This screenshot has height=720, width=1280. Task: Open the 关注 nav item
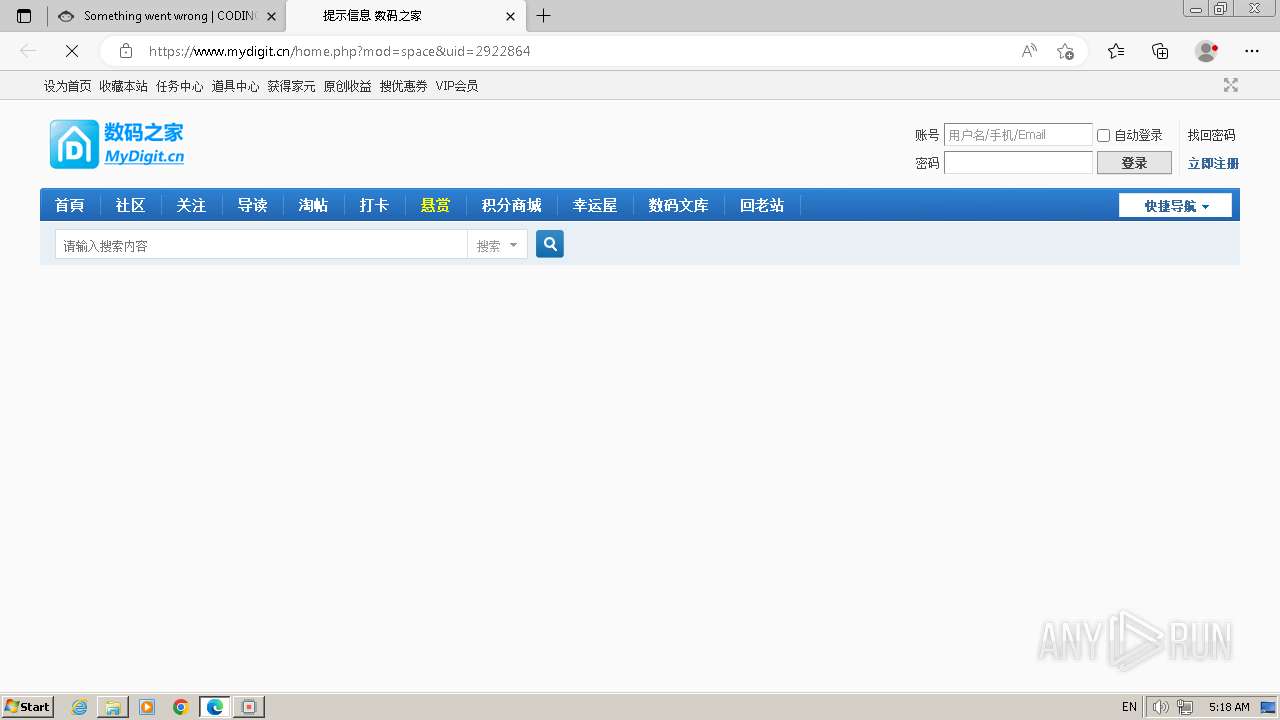point(191,205)
